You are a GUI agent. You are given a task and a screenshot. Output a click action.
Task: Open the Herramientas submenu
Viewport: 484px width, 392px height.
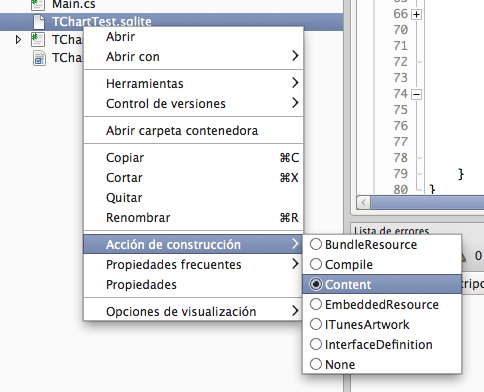[x=193, y=83]
